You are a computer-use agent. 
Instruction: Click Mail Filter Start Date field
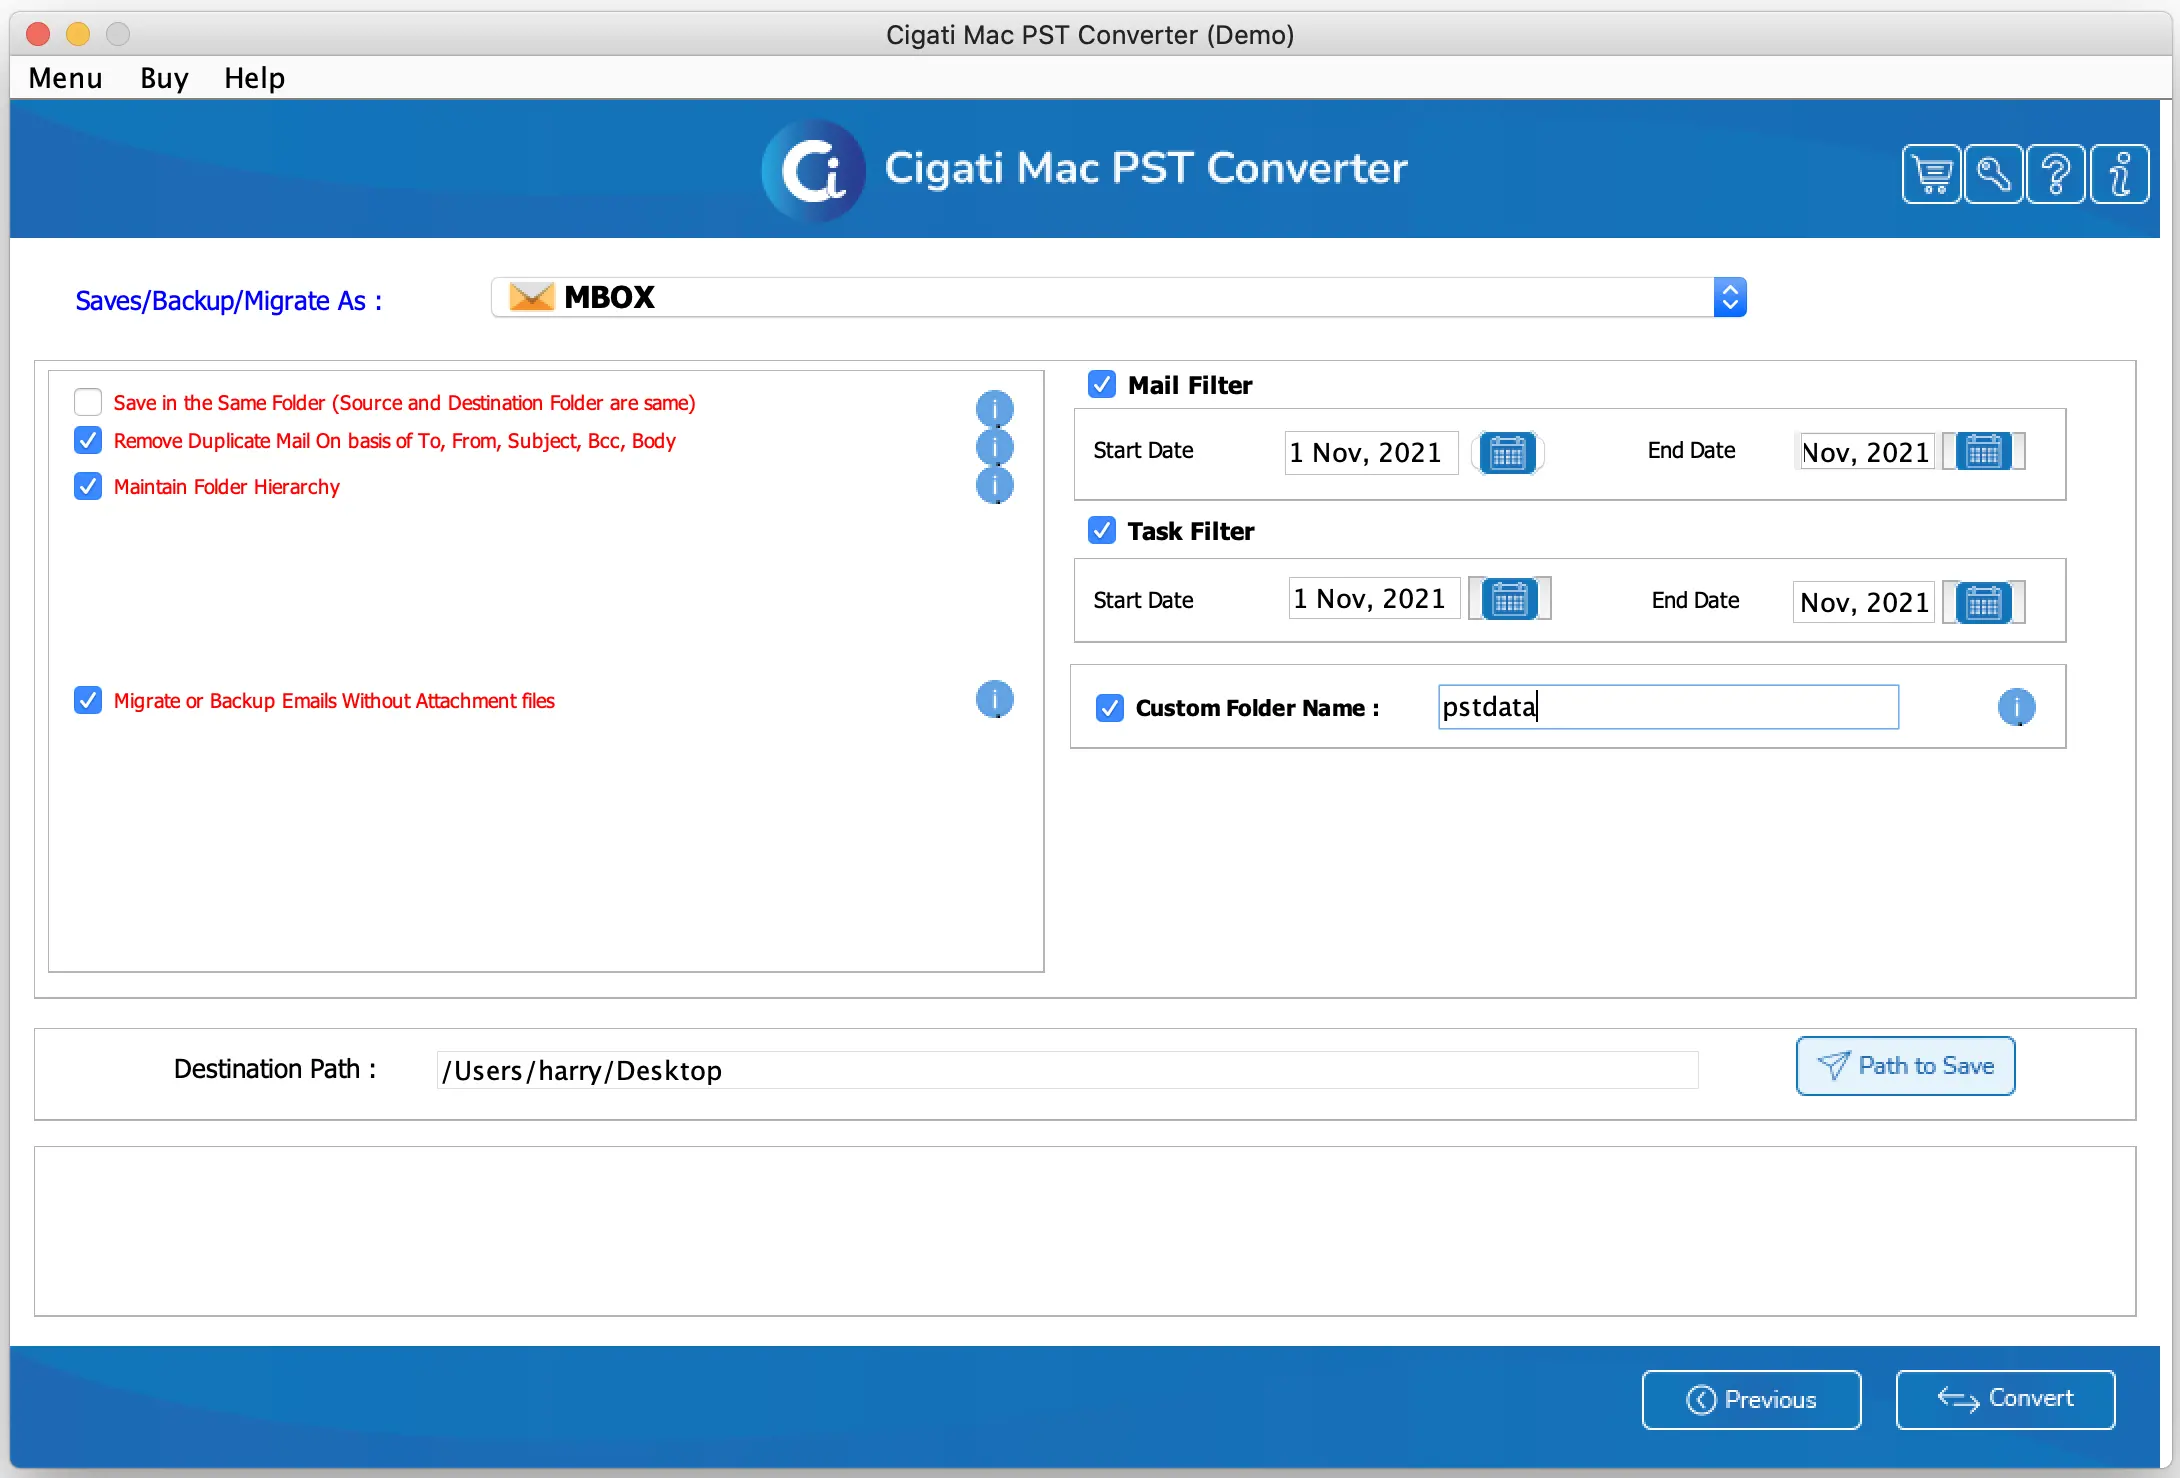[1371, 453]
